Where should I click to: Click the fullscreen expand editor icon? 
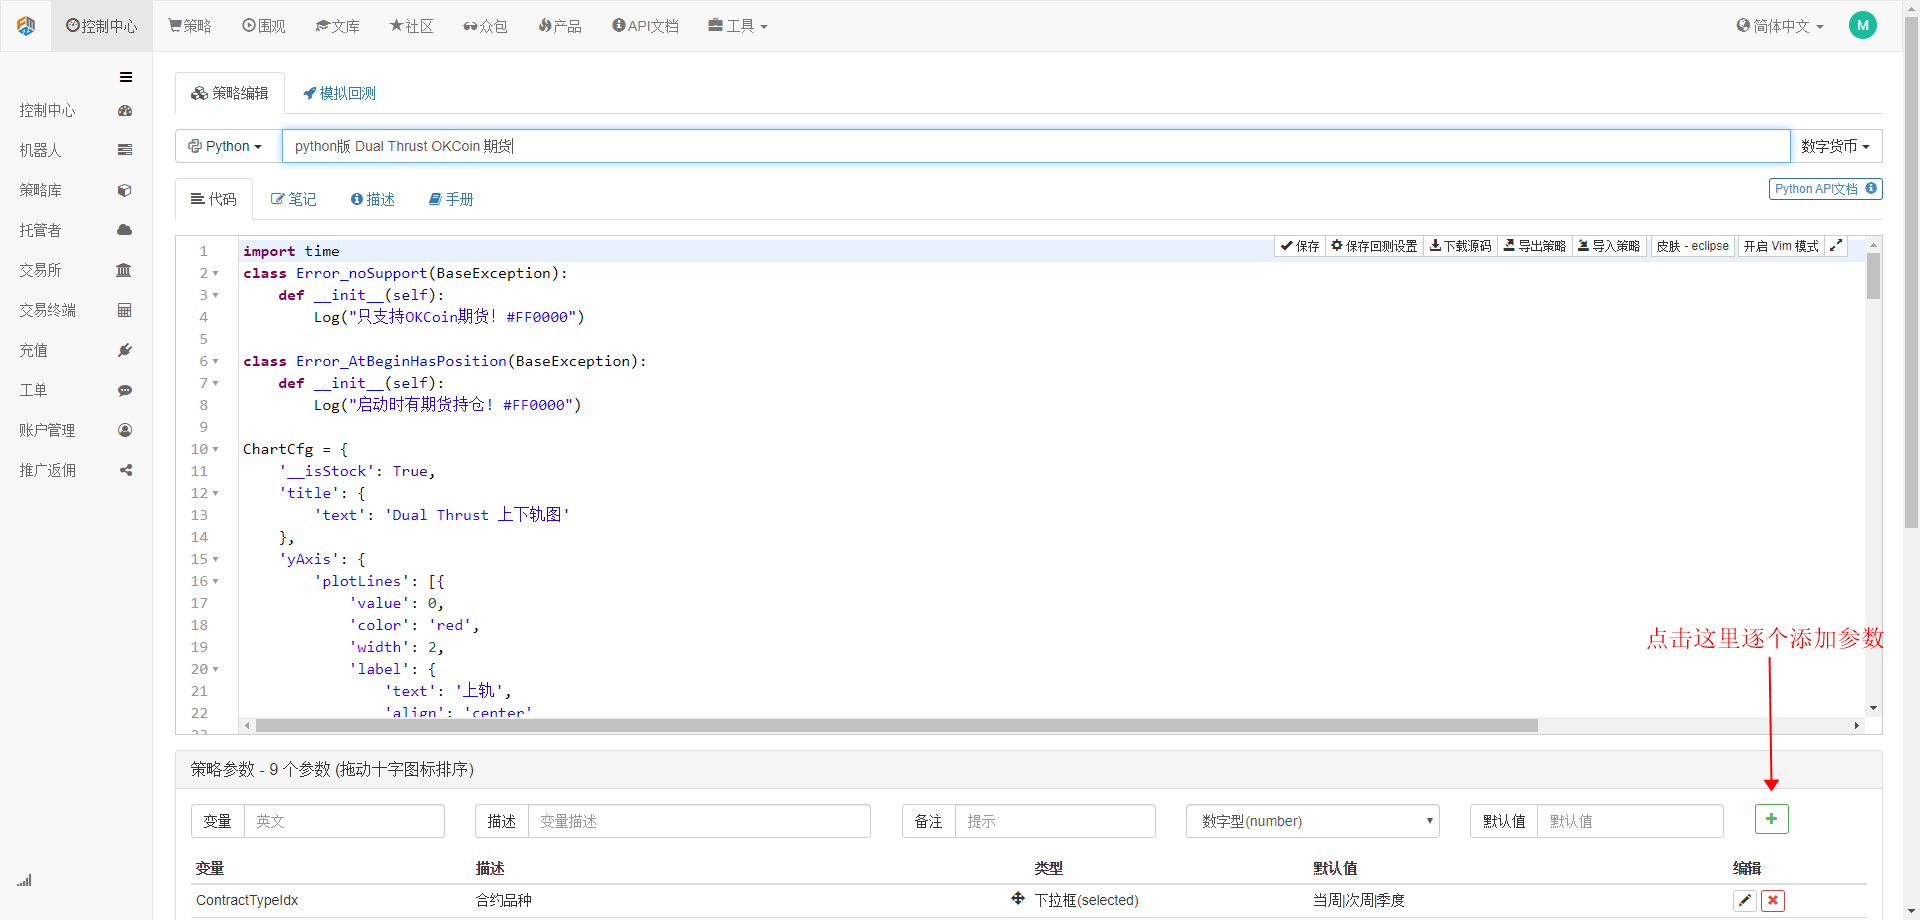coord(1836,246)
